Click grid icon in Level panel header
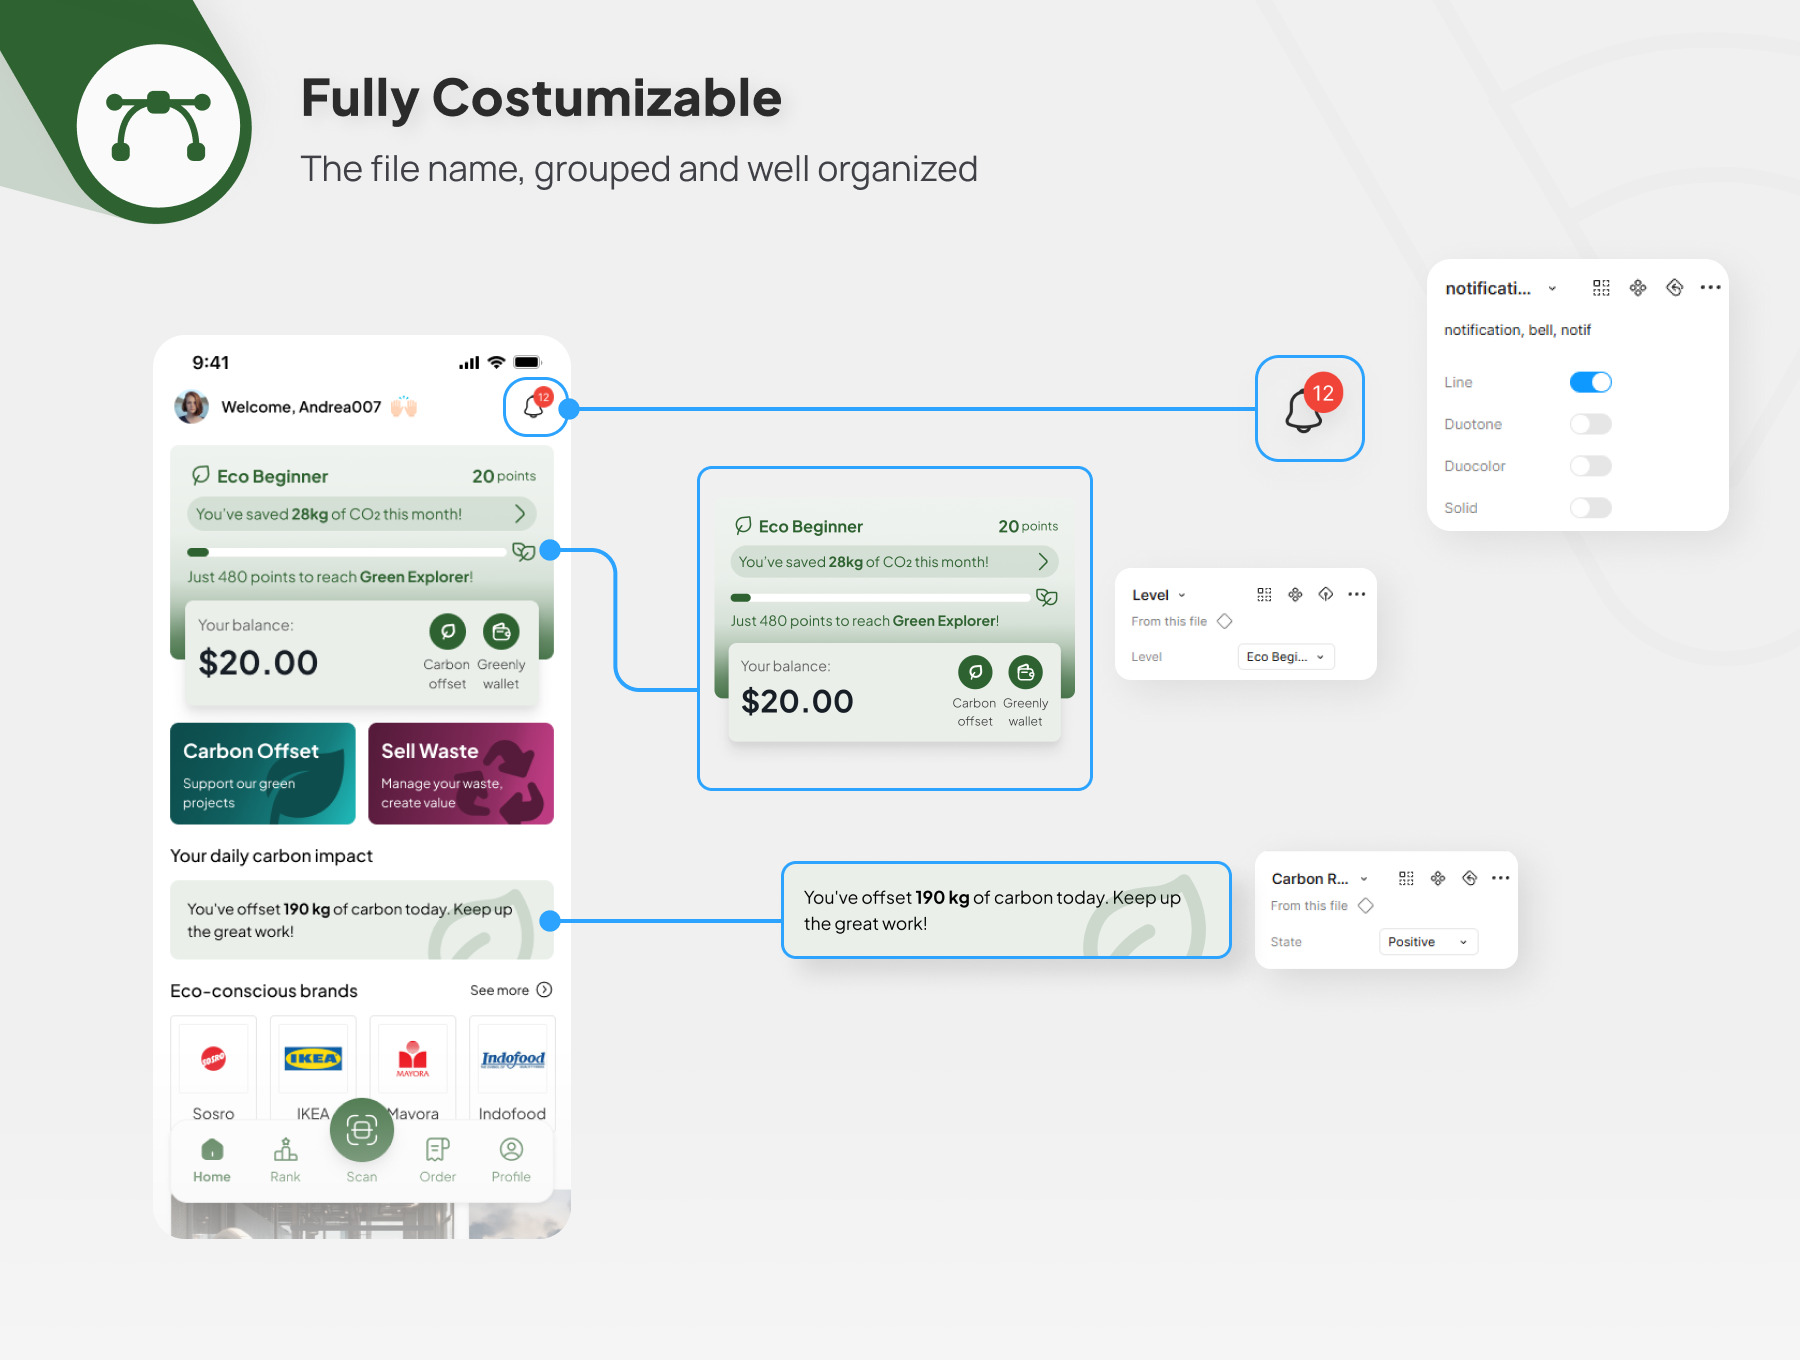 click(1264, 594)
